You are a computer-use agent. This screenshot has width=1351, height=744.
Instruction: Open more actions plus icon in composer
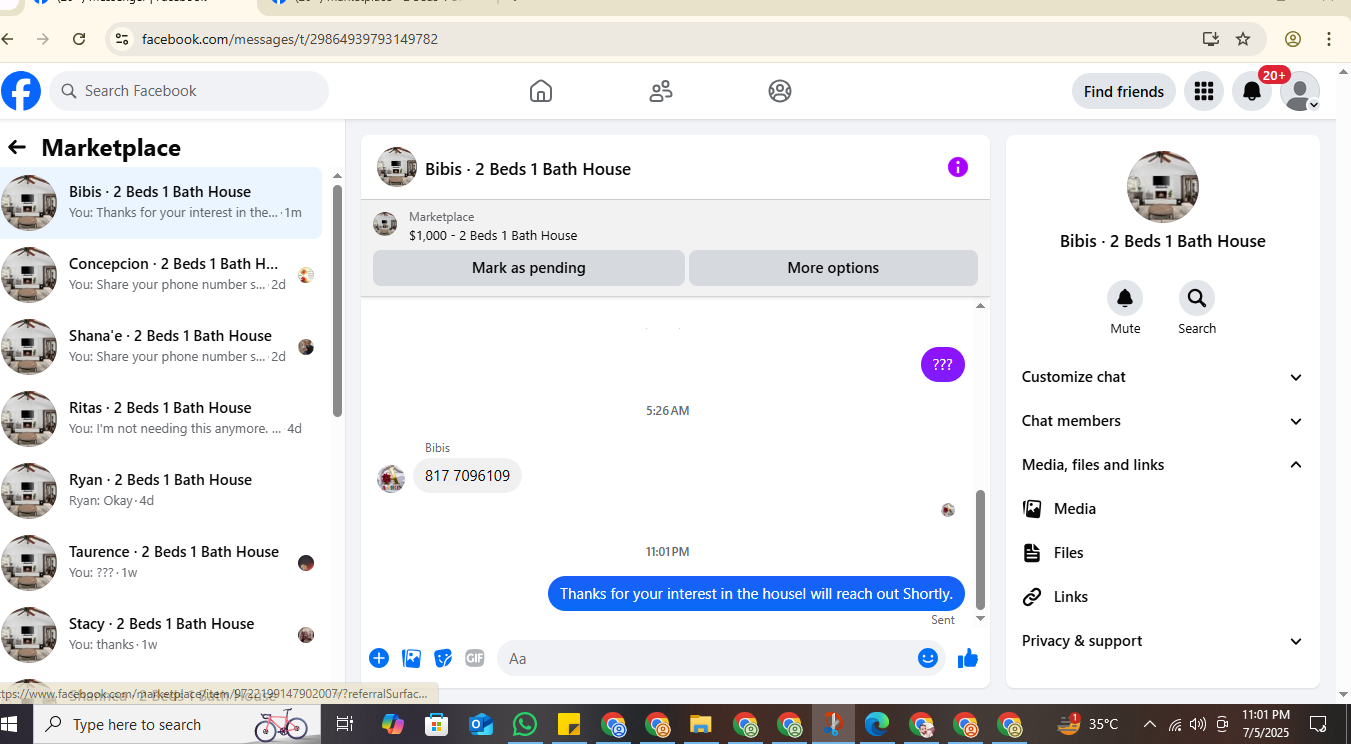point(379,658)
